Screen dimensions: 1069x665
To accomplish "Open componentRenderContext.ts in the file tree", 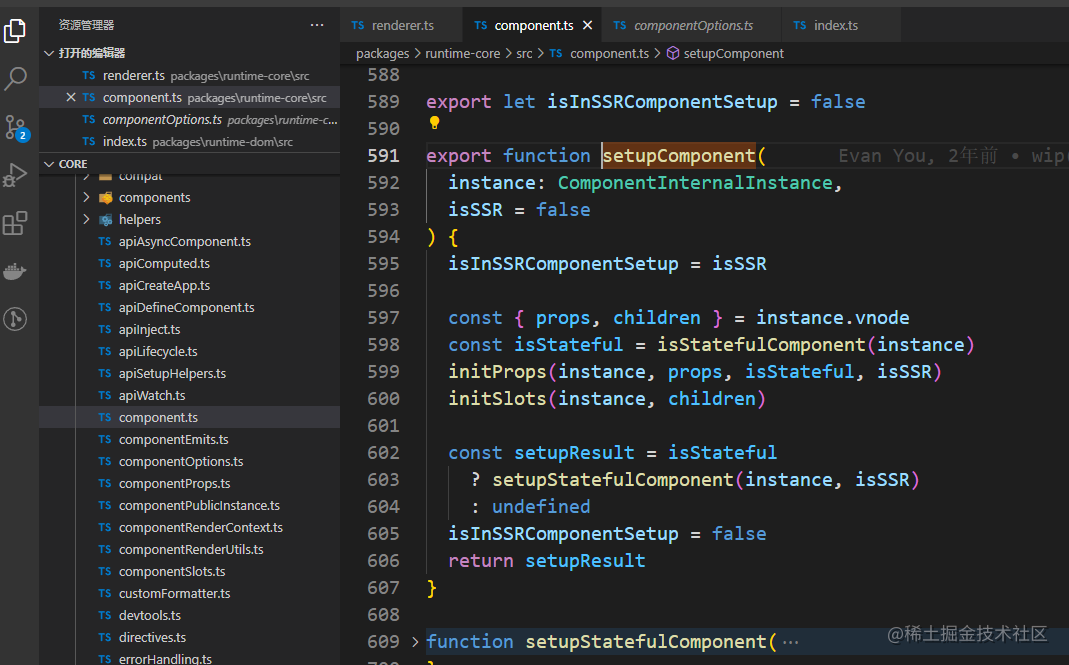I will (x=190, y=527).
